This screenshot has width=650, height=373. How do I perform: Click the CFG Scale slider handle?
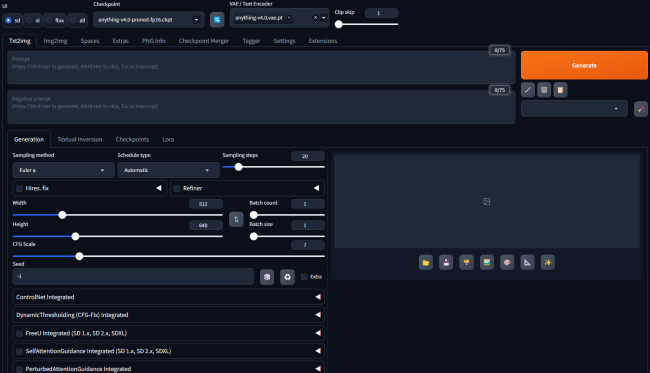[x=79, y=256]
